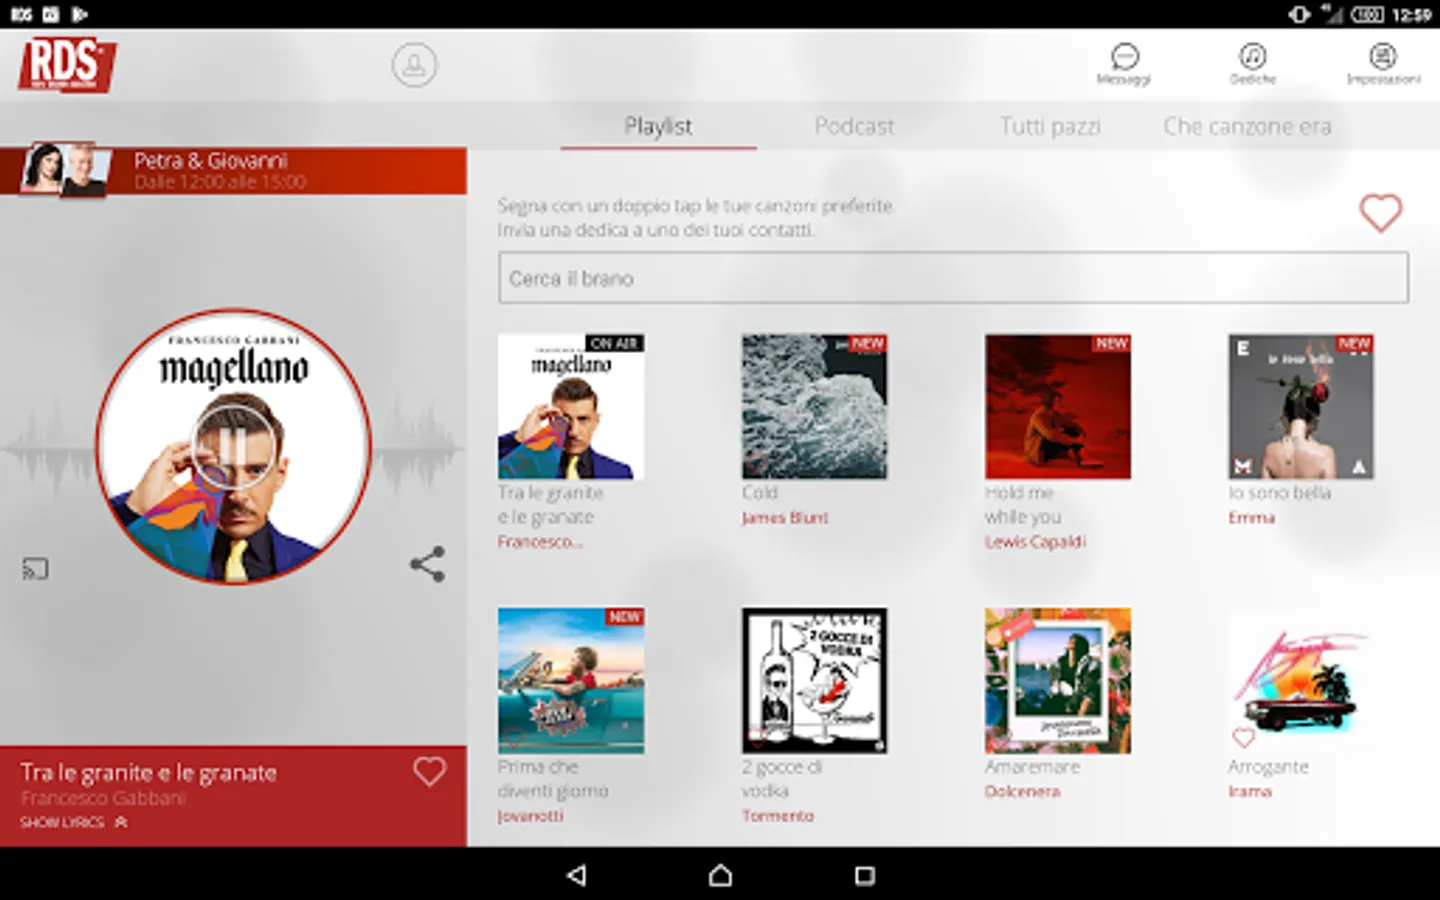
Task: Click the Cerca il brano field
Action: point(953,278)
